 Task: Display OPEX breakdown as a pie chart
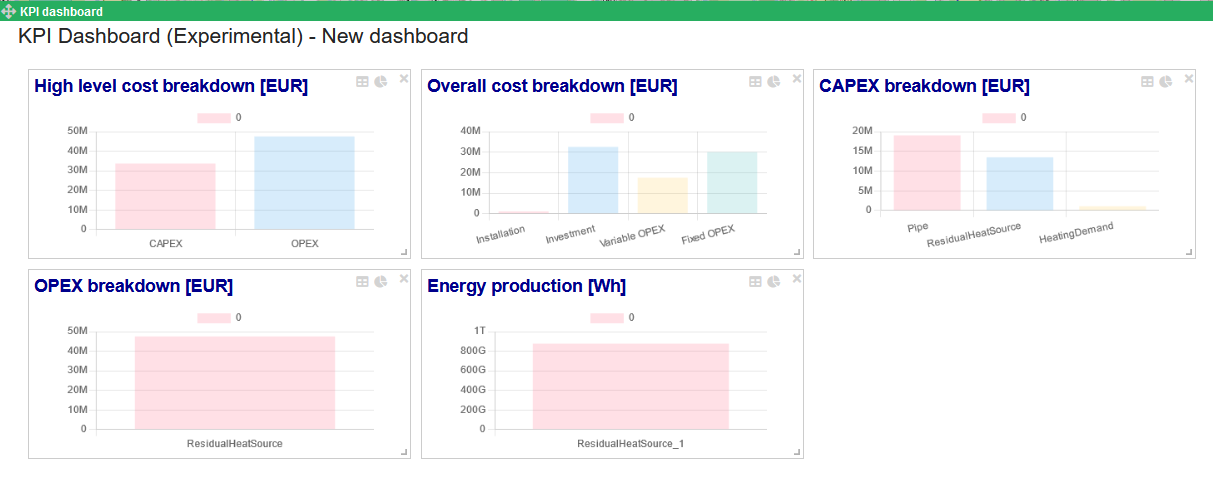(380, 282)
